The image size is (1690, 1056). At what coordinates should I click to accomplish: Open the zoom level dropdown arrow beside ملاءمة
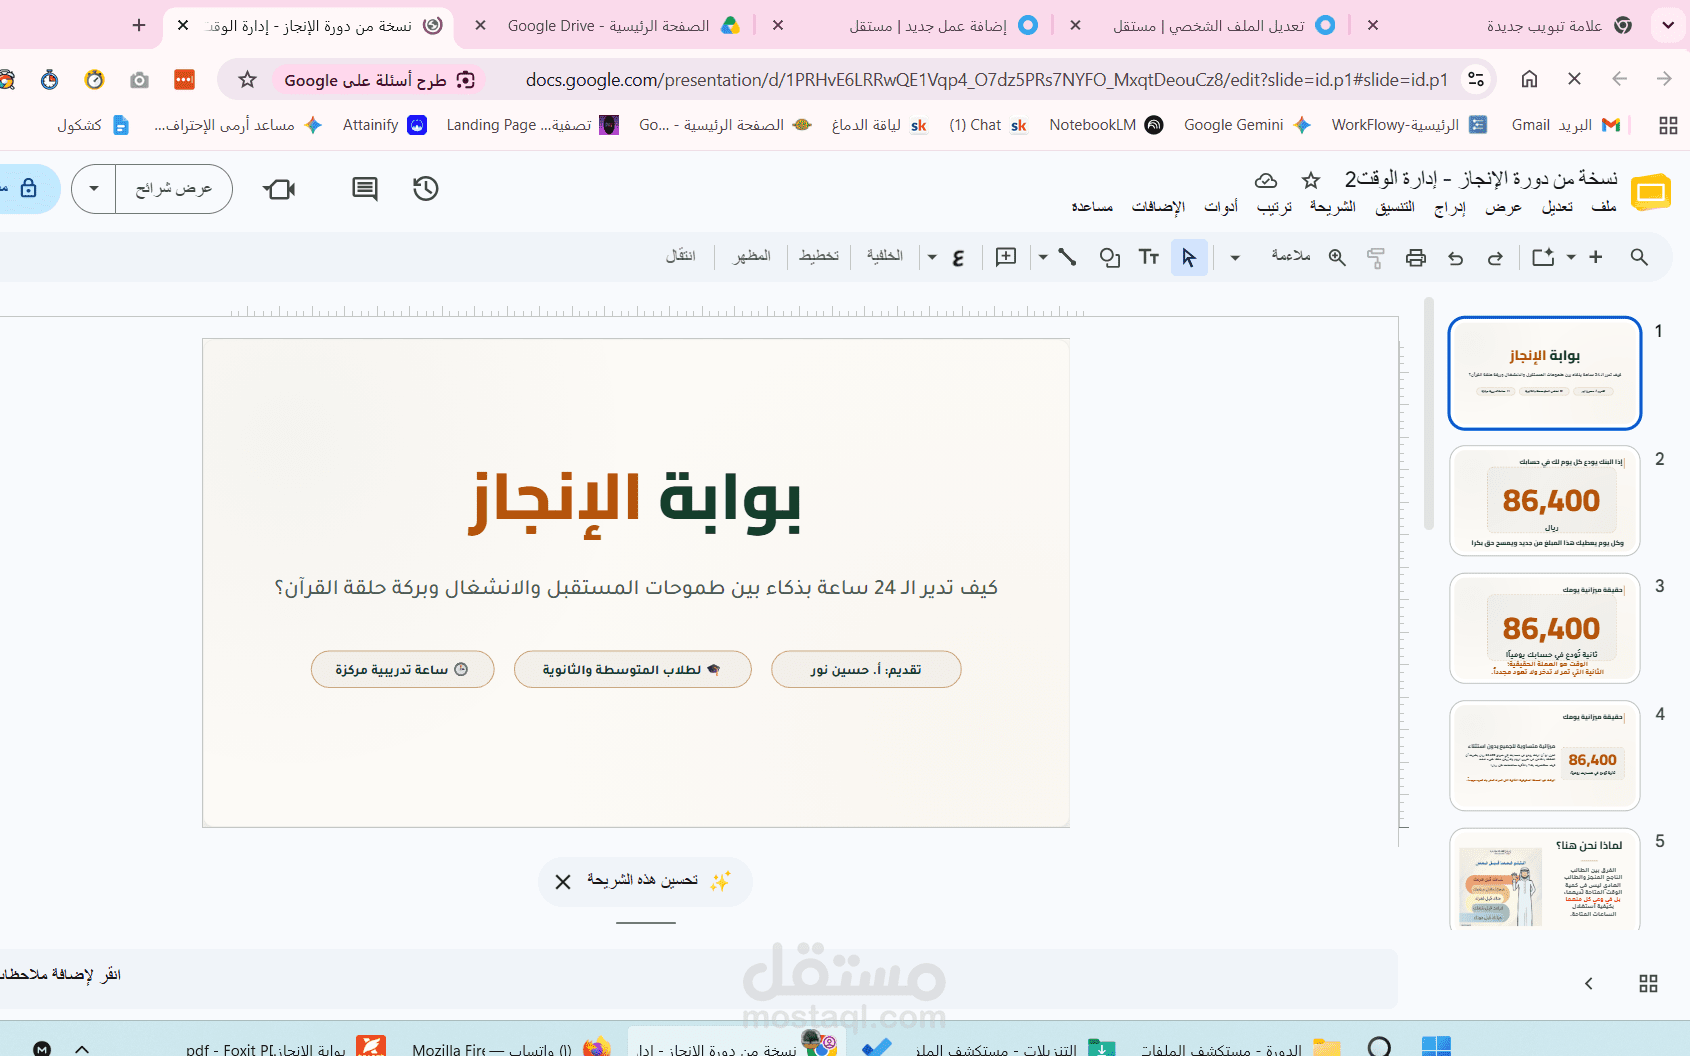point(1235,257)
